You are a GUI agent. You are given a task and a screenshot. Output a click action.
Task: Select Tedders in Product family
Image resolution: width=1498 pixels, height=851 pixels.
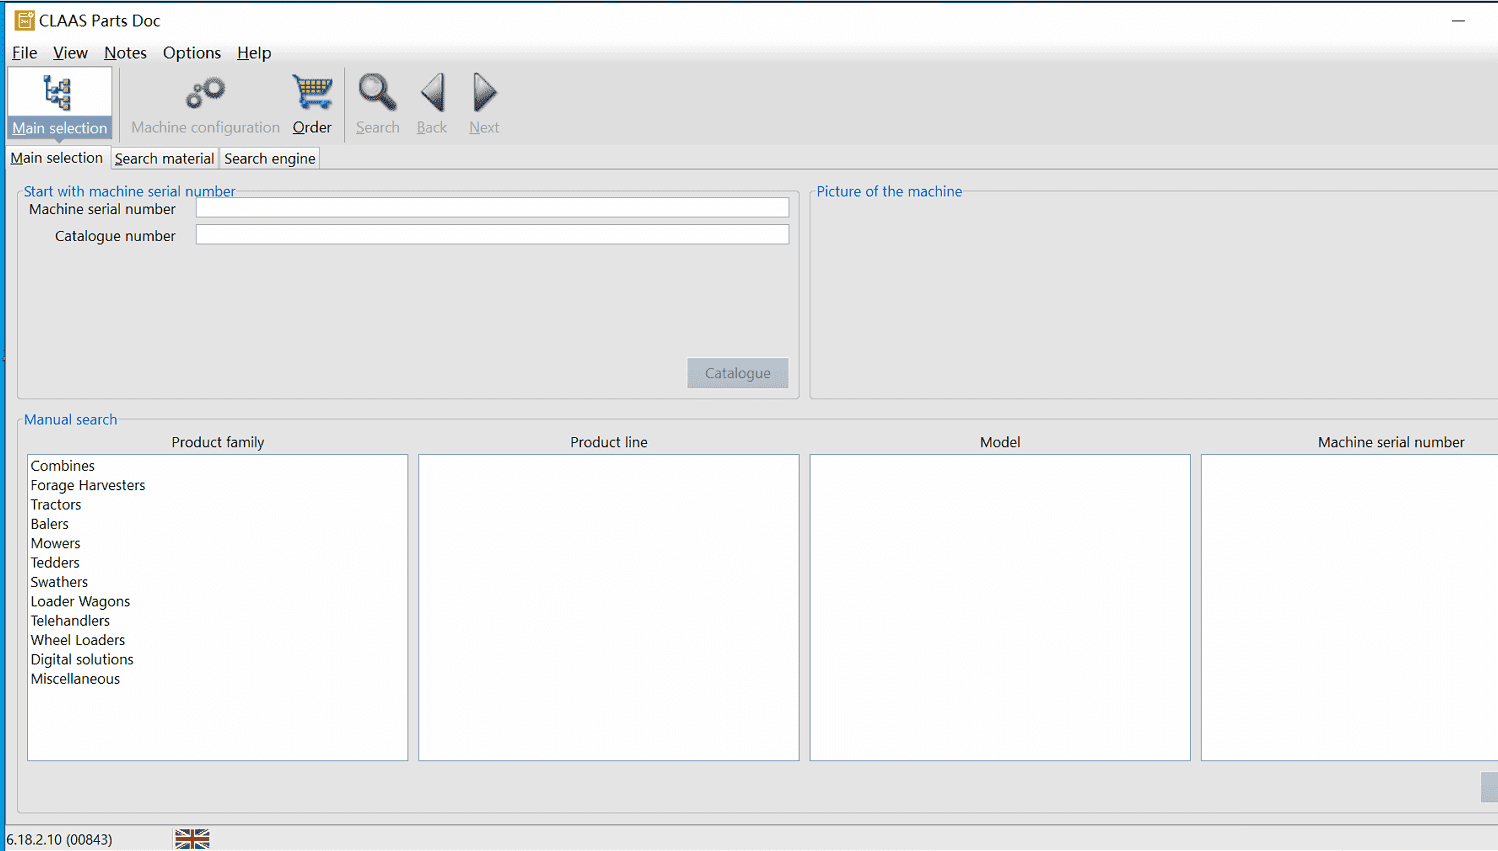[55, 563]
